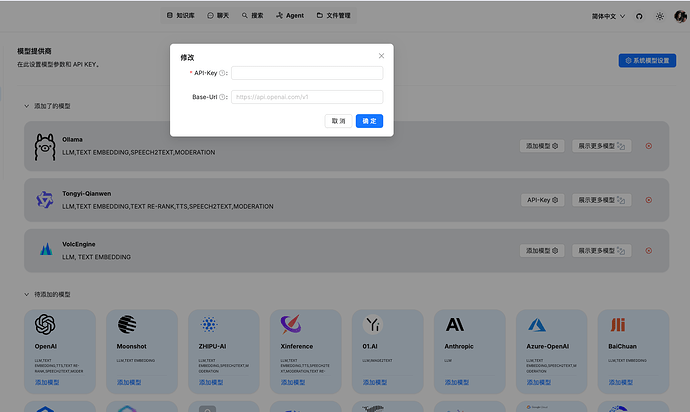
Task: Expand 展示更多模型 for VolcEngine
Action: (x=602, y=250)
